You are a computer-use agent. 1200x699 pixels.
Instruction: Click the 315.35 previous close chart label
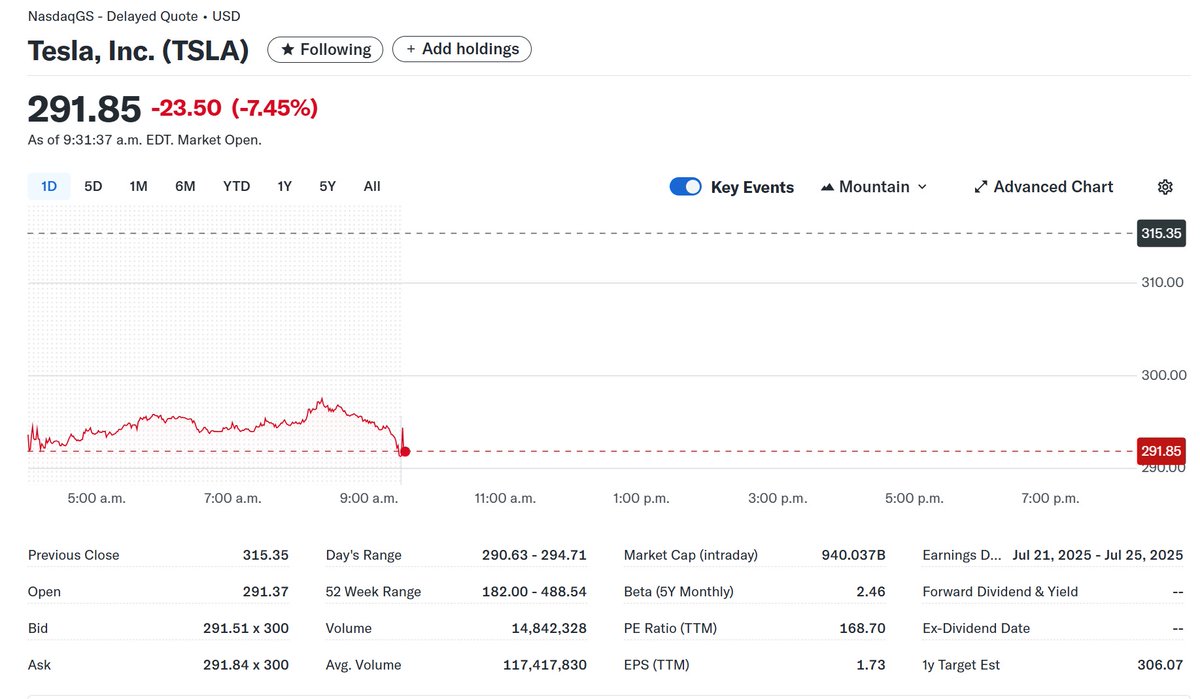tap(1161, 233)
